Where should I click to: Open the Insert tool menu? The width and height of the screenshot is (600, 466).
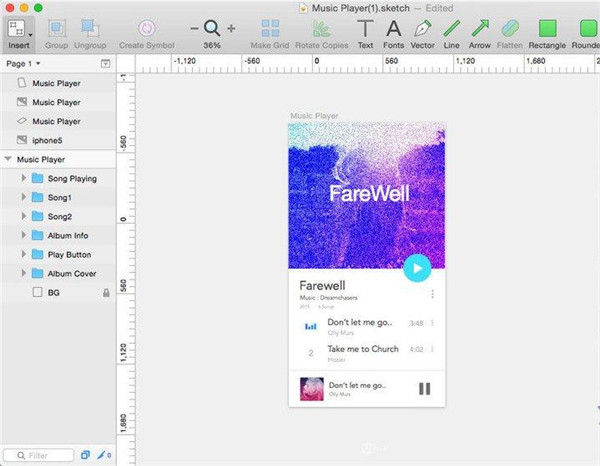(19, 29)
